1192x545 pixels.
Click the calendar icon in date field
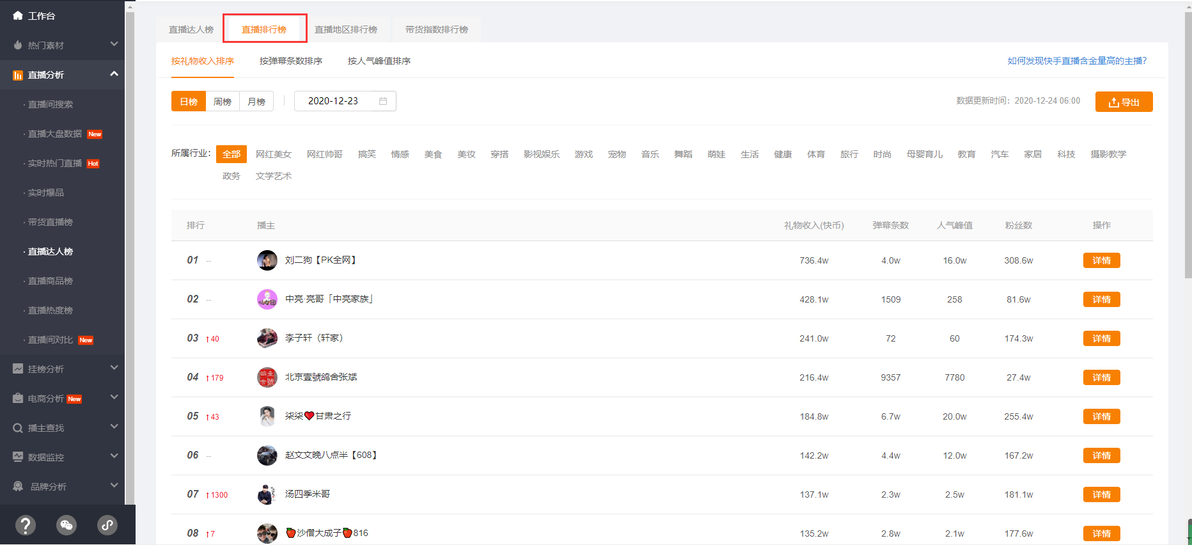[x=382, y=101]
